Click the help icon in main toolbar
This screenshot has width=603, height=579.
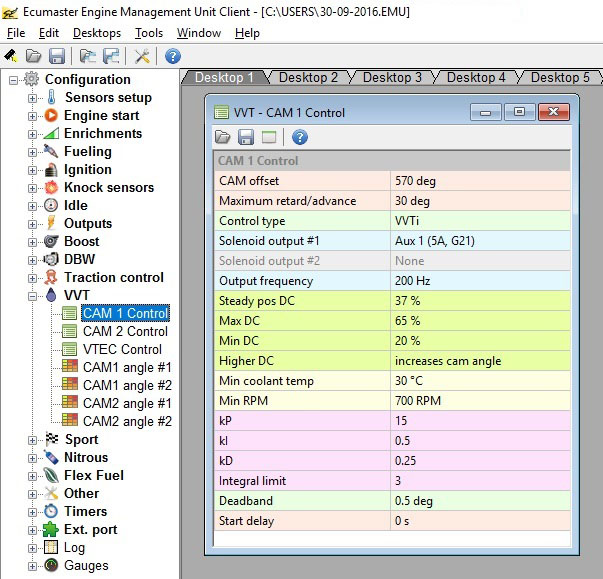click(x=173, y=56)
